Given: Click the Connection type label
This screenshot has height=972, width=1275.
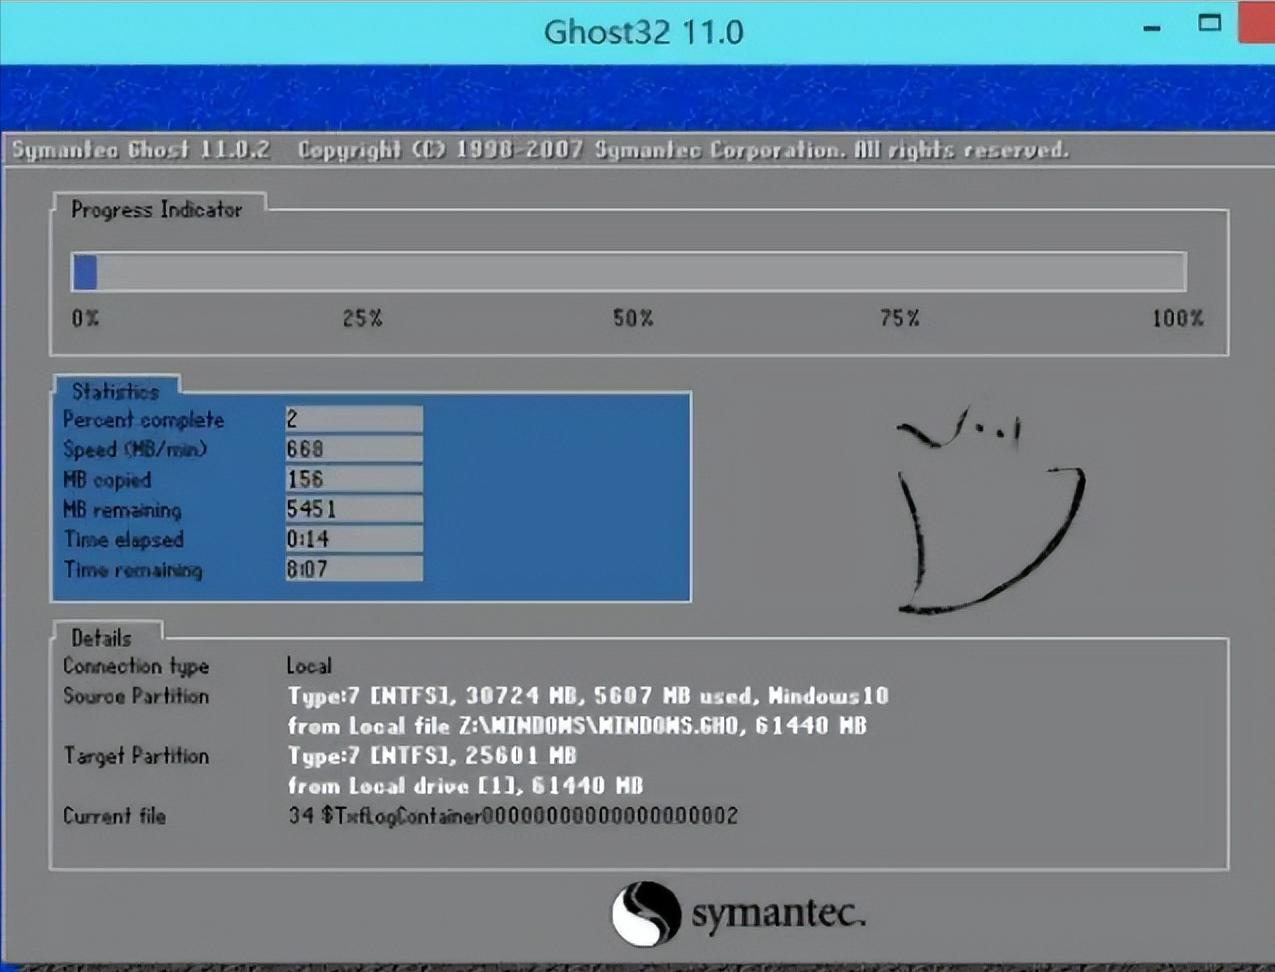Looking at the screenshot, I should tap(136, 666).
